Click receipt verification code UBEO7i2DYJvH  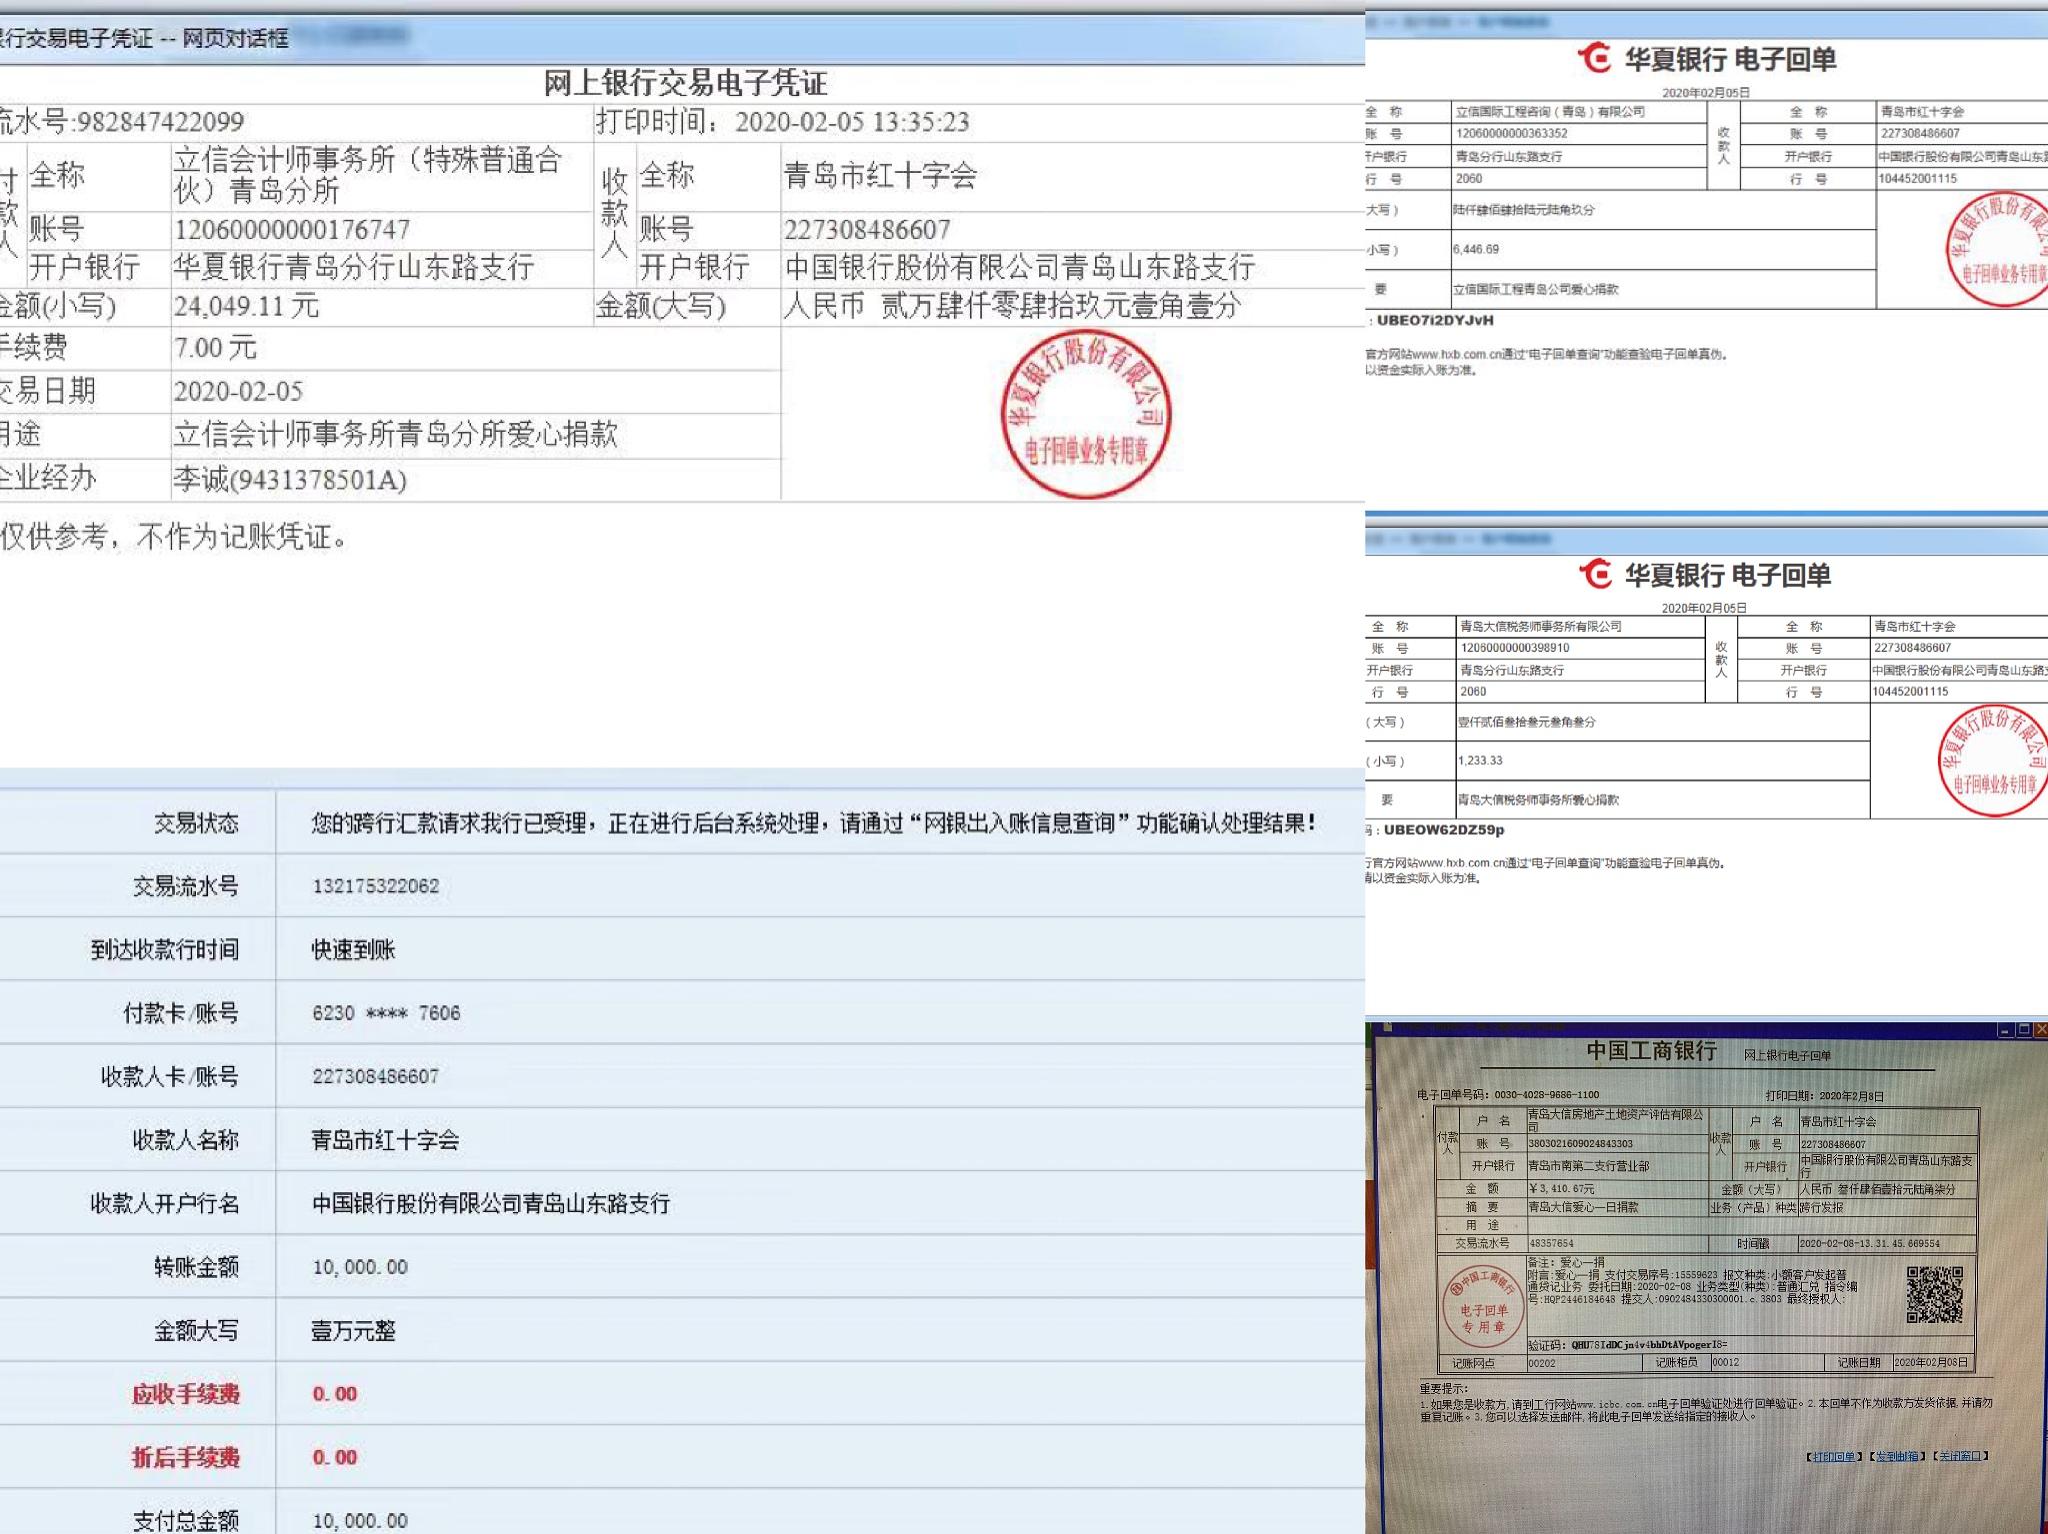(1435, 320)
